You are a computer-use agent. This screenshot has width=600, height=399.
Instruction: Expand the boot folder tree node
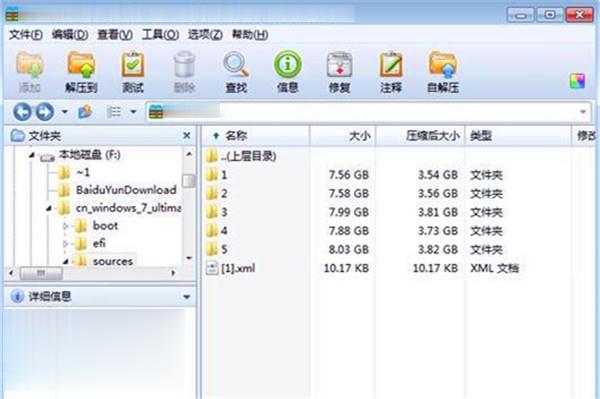[65, 226]
